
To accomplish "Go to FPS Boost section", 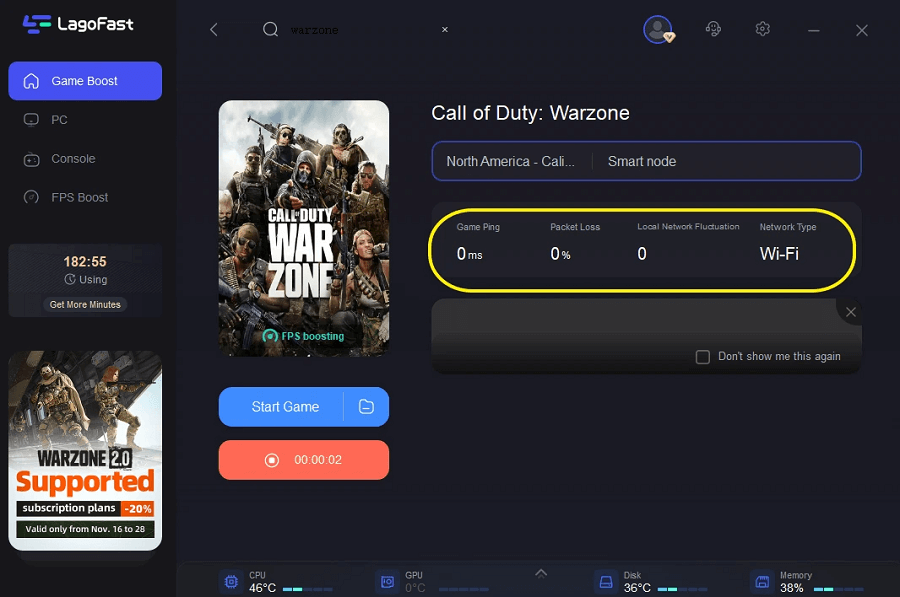I will pos(79,198).
